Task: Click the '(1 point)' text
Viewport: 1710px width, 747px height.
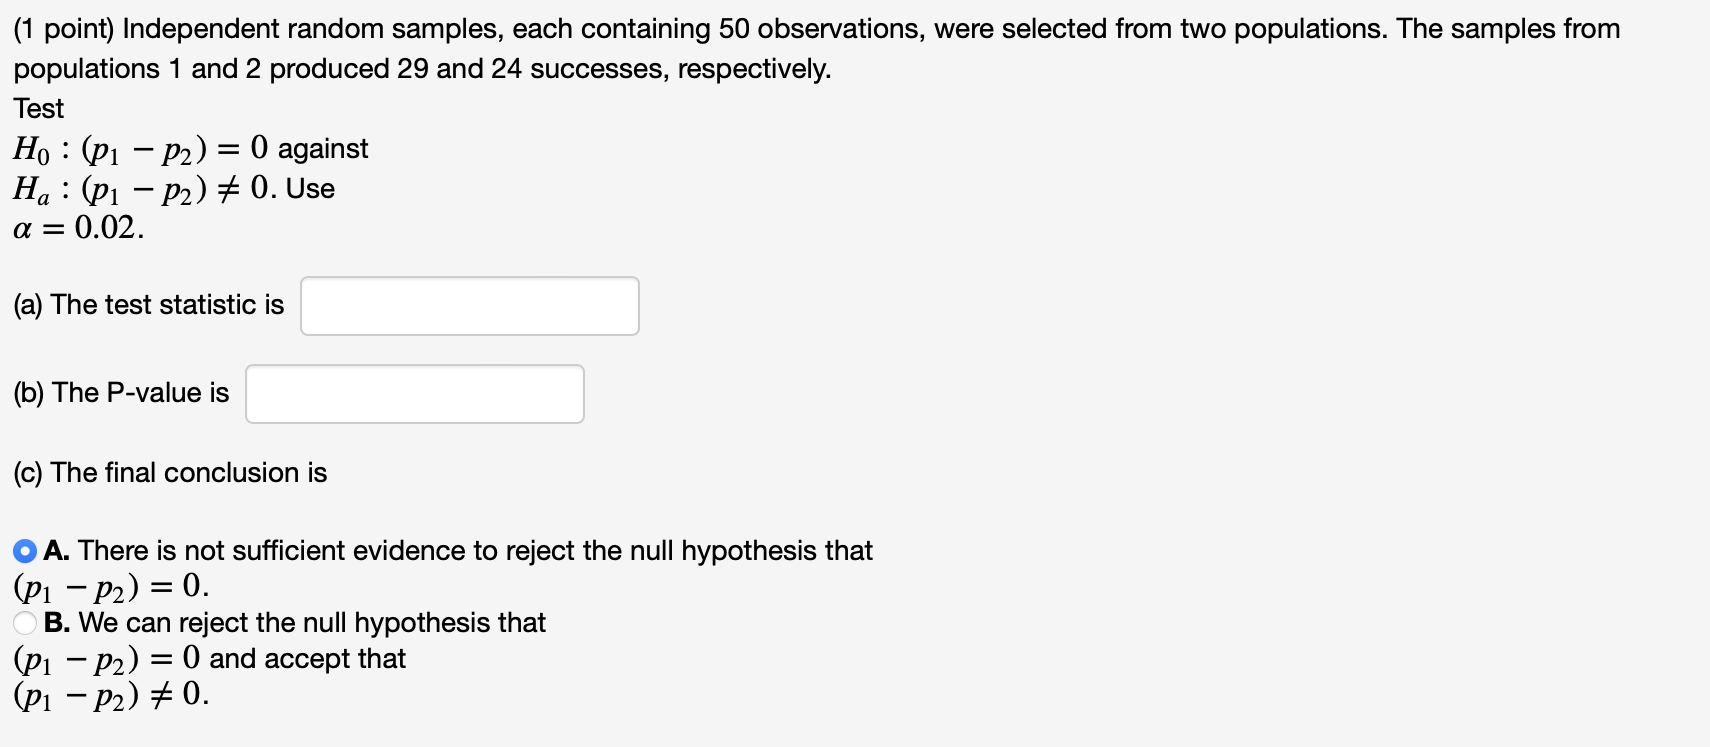Action: point(65,29)
